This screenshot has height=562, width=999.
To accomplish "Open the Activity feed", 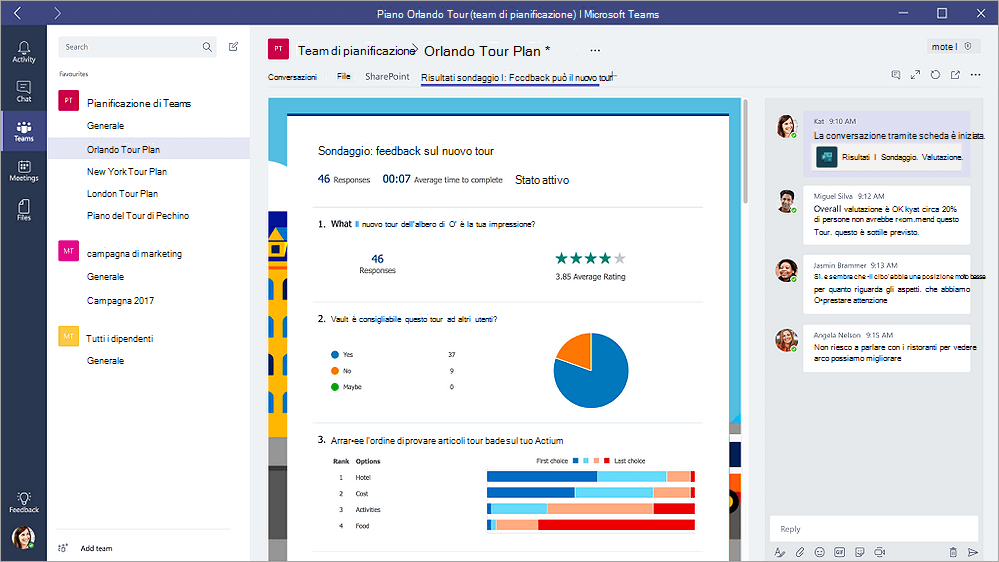I will (x=24, y=52).
